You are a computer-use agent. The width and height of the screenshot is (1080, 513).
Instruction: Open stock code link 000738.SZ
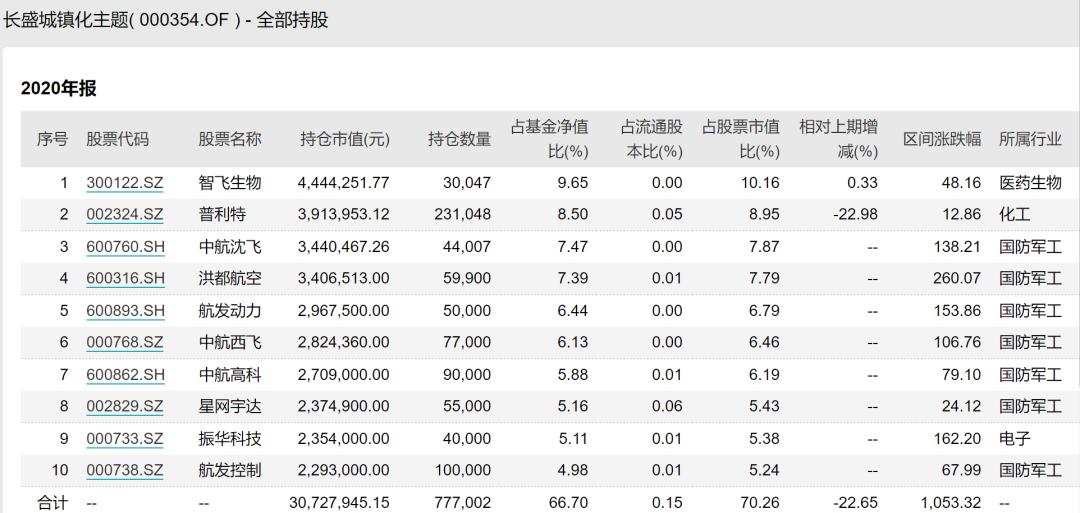(x=125, y=470)
